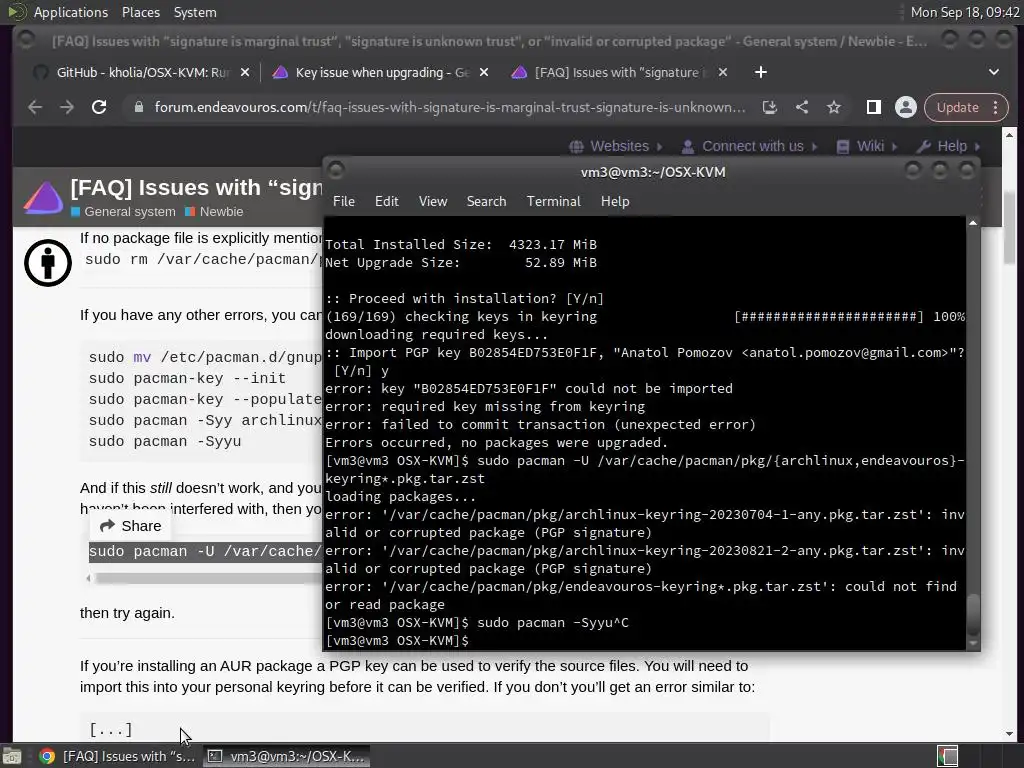Viewport: 1024px width, 768px height.
Task: Install the page using the address bar download icon
Action: tap(770, 107)
